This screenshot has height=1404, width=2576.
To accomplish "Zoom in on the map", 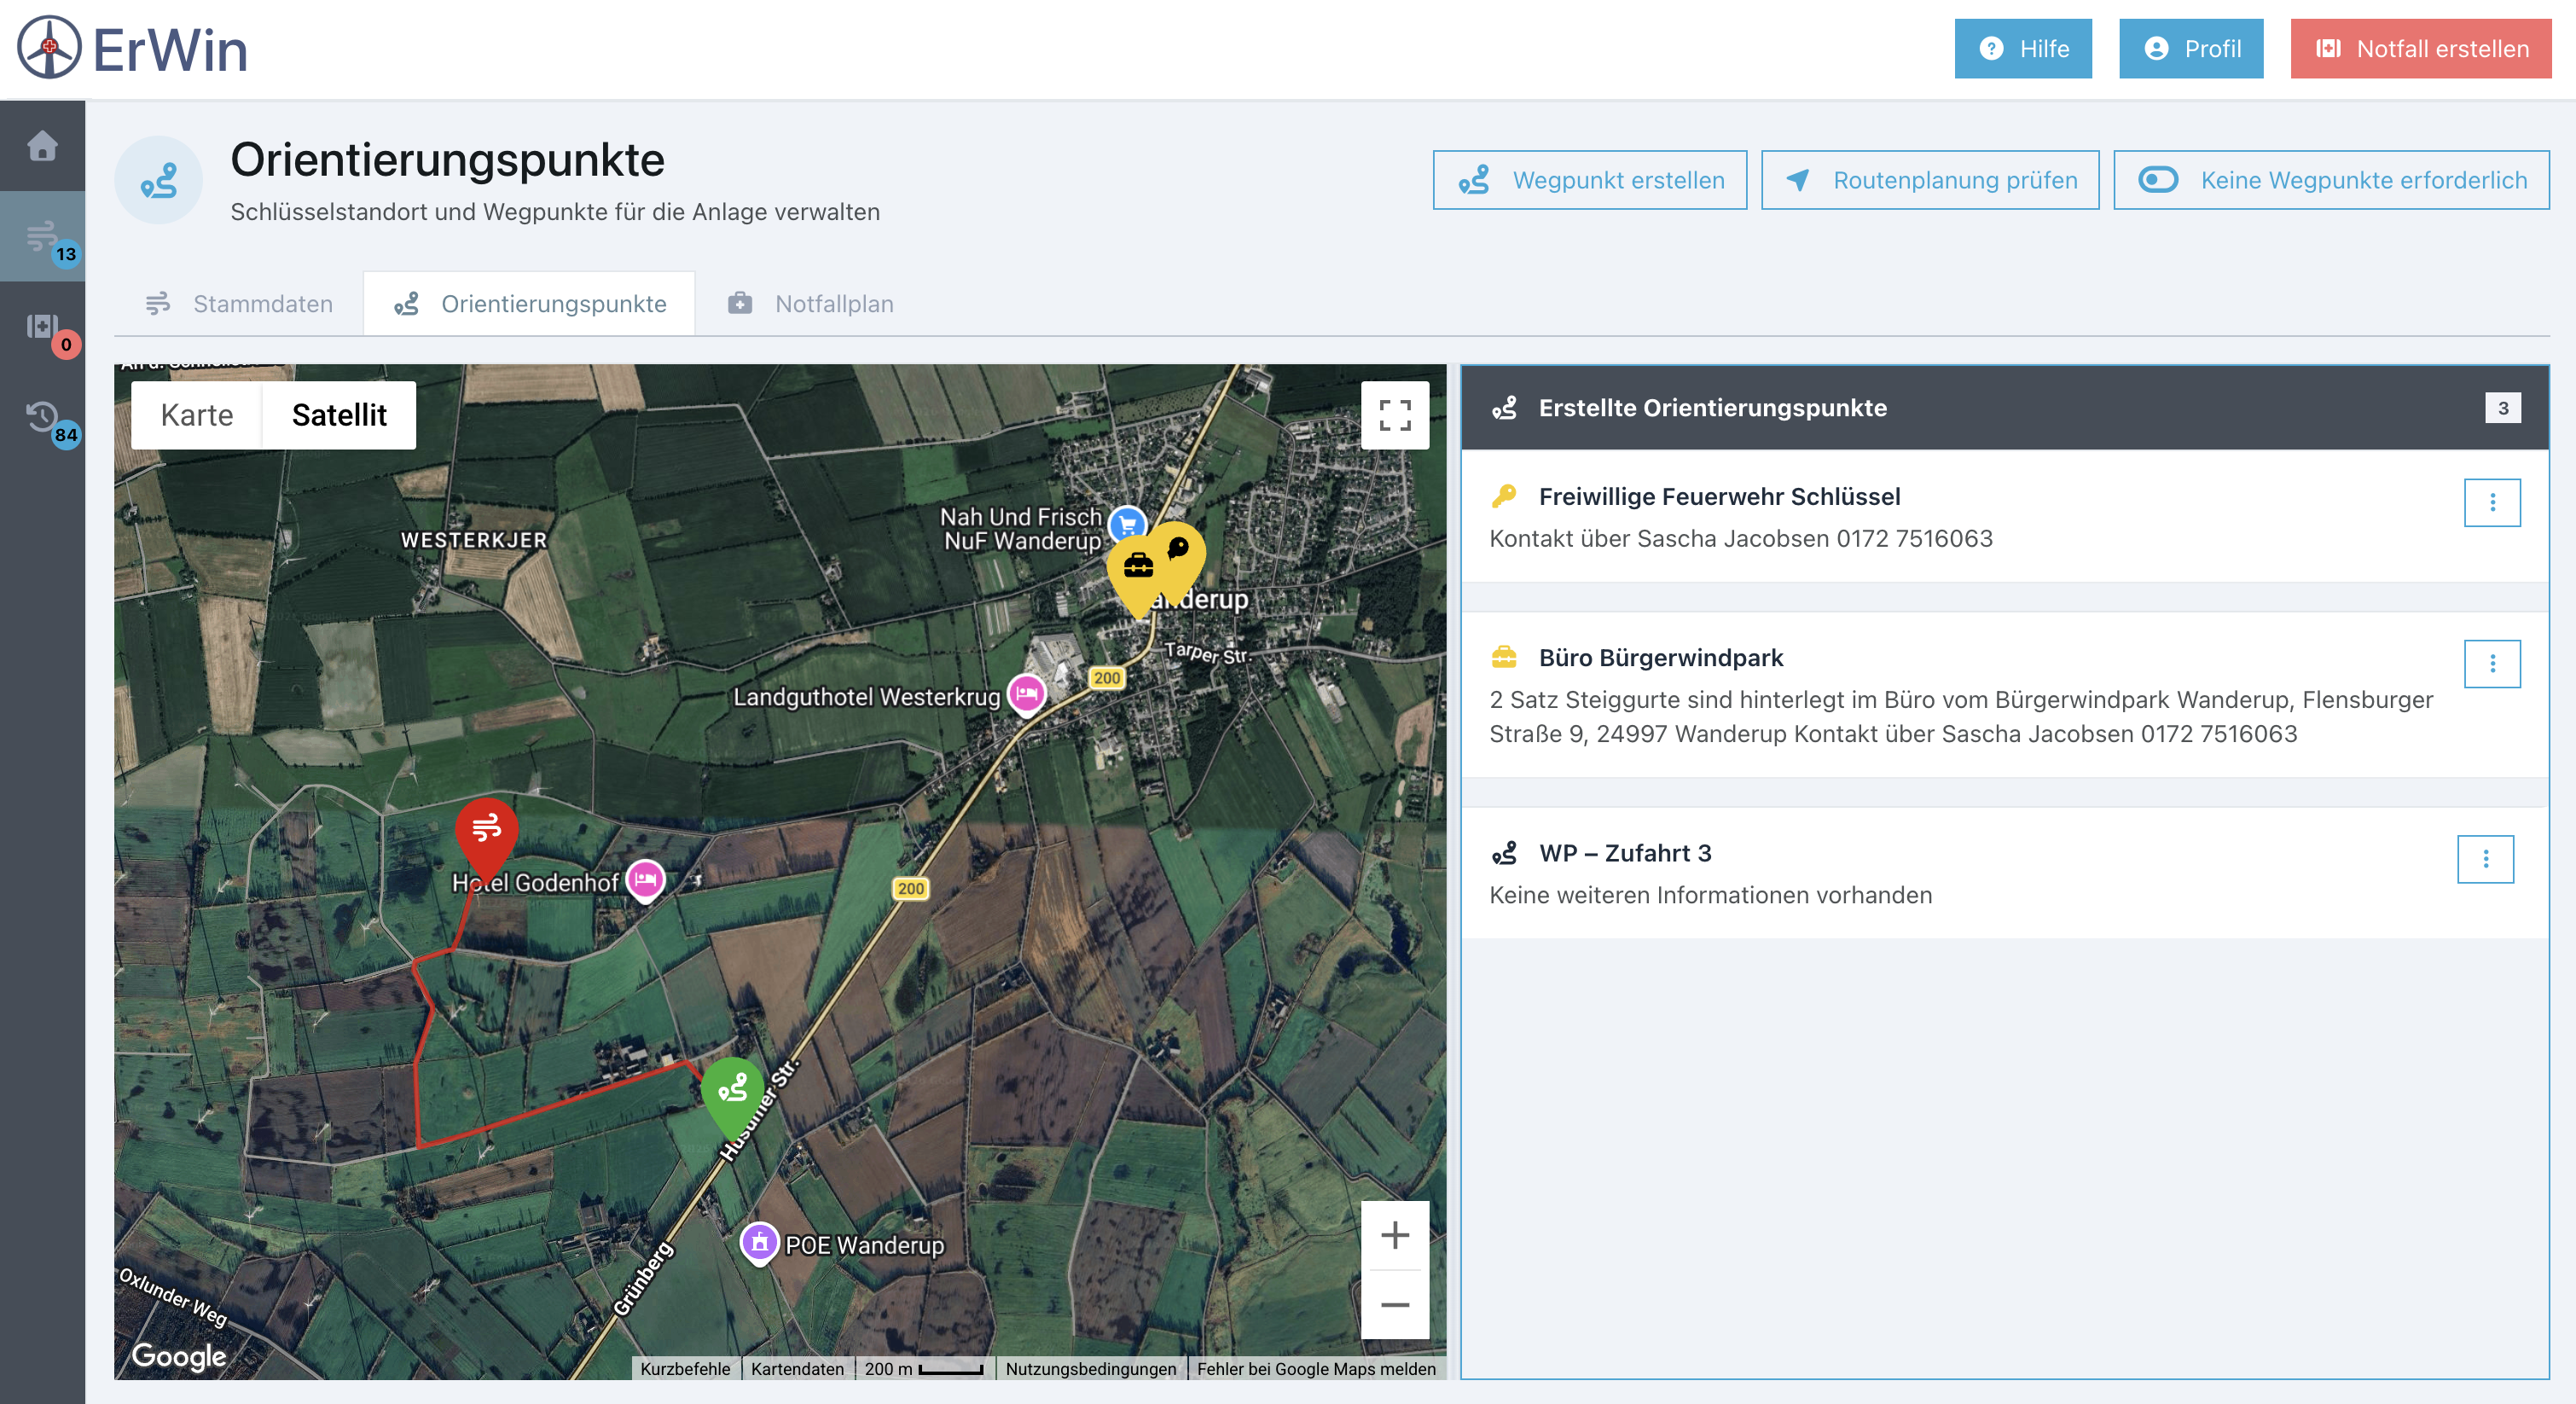I will [x=1395, y=1235].
